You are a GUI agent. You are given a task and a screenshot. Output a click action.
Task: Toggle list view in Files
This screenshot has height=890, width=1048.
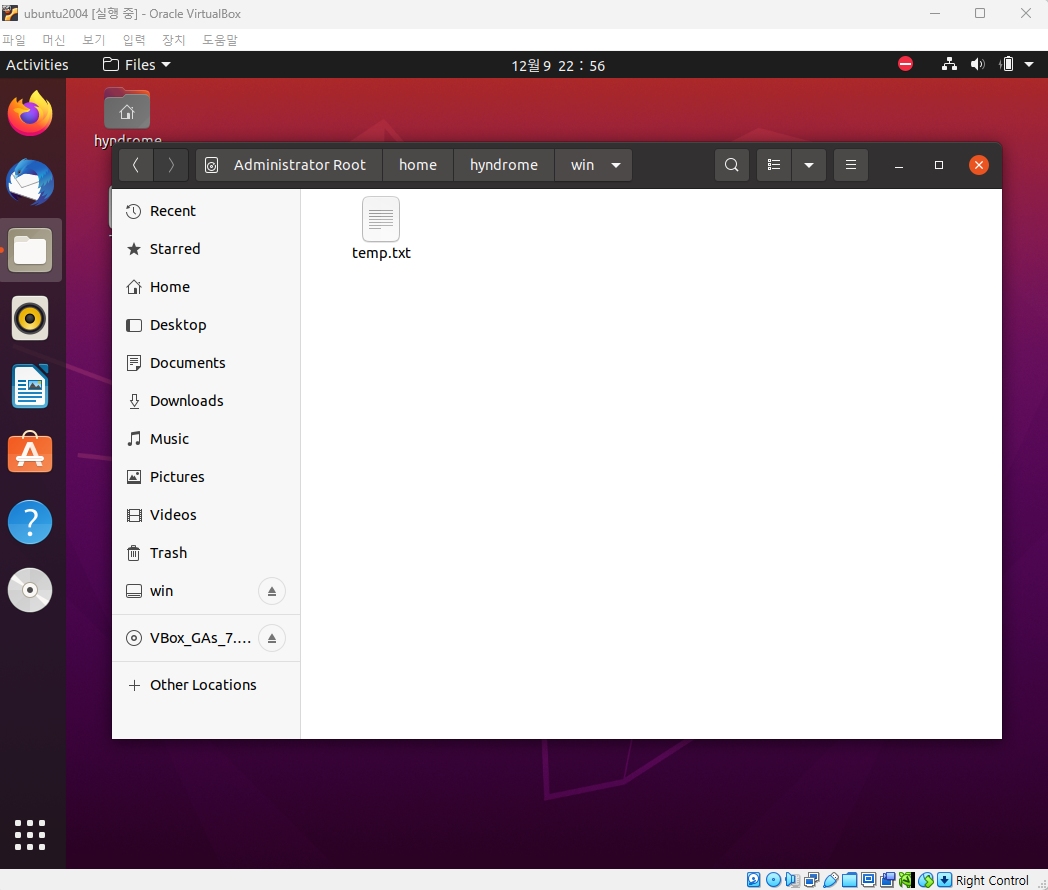point(774,165)
